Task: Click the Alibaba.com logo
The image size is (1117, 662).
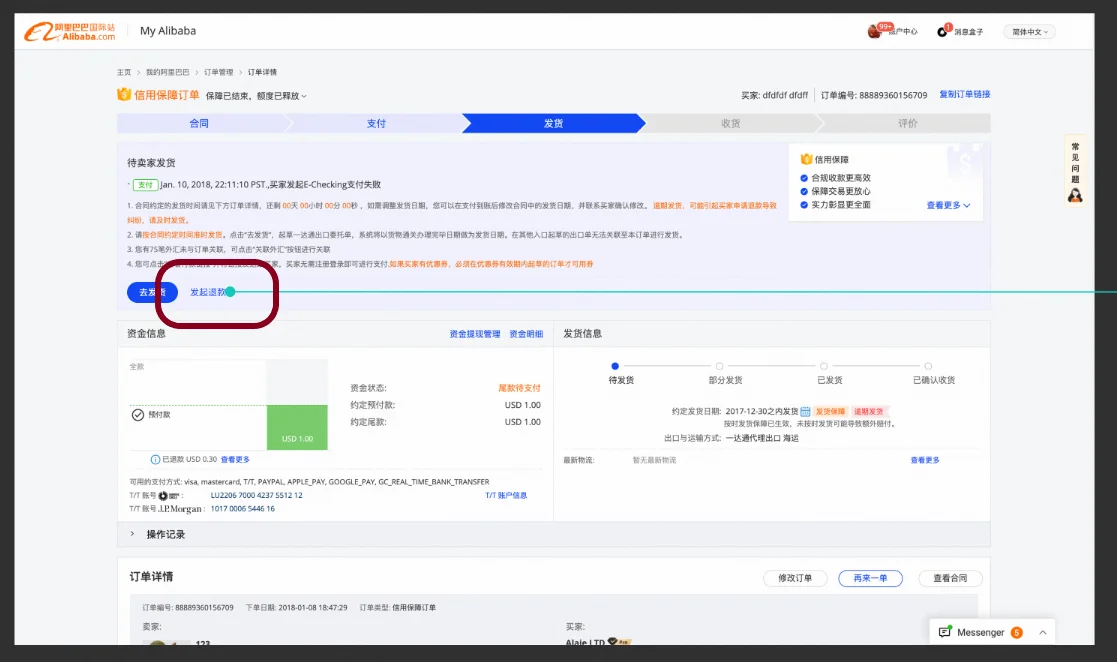Action: click(x=70, y=32)
